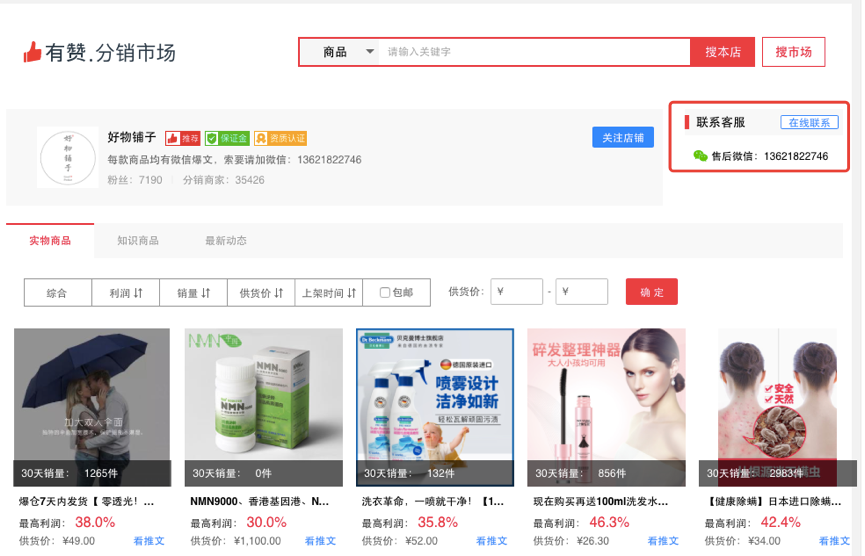Sort products by 综合

tap(57, 292)
